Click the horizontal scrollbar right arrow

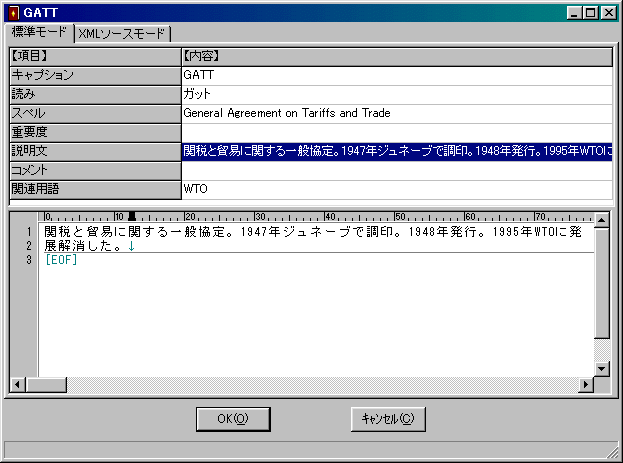click(585, 385)
